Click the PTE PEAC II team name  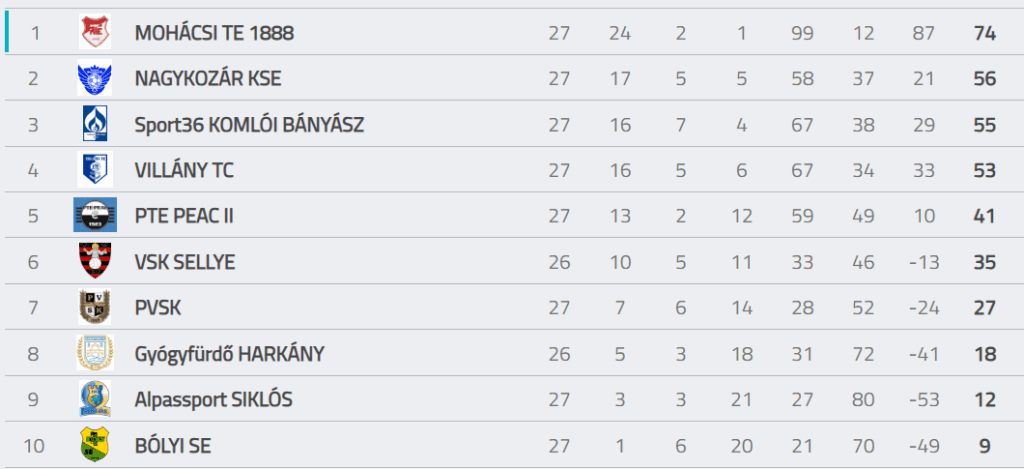tap(184, 216)
